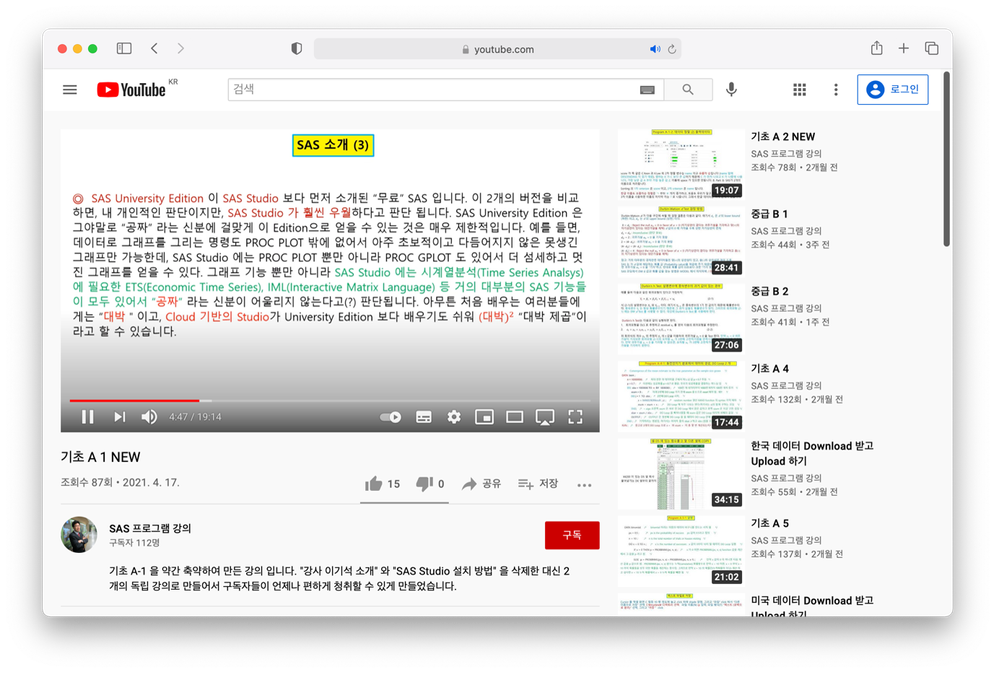This screenshot has width=999, height=675.
Task: Mute tab audio speaker icon in address bar
Action: [x=655, y=49]
